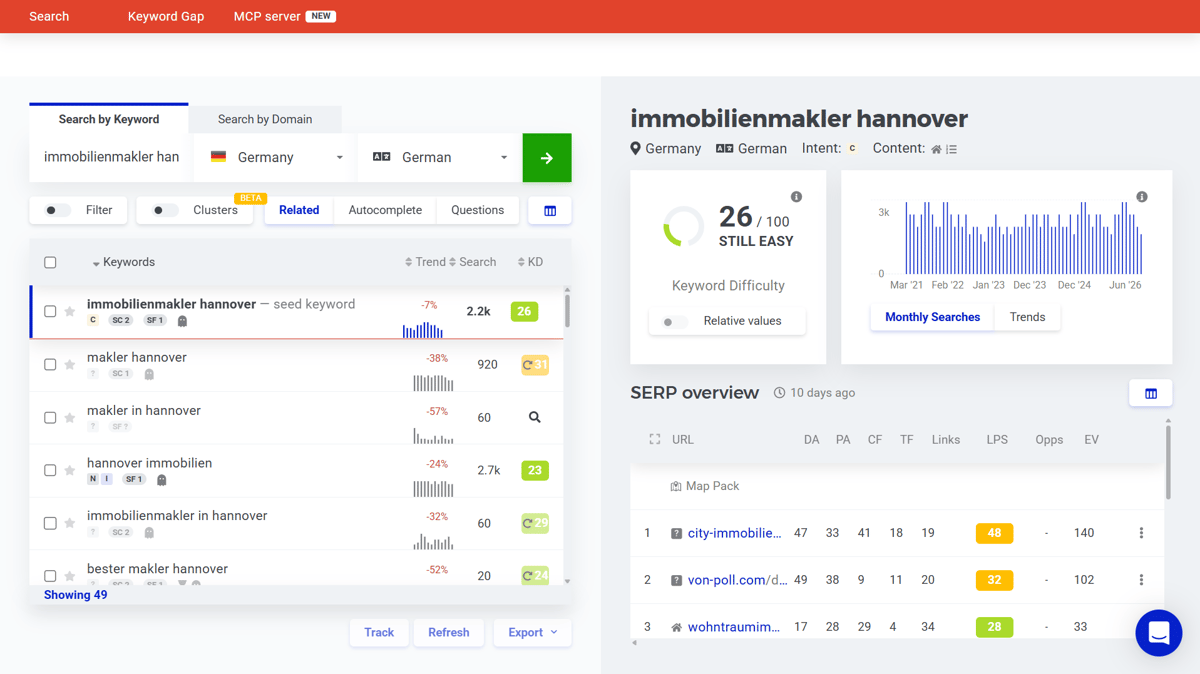
Task: Open the chat support bubble
Action: tap(1159, 633)
